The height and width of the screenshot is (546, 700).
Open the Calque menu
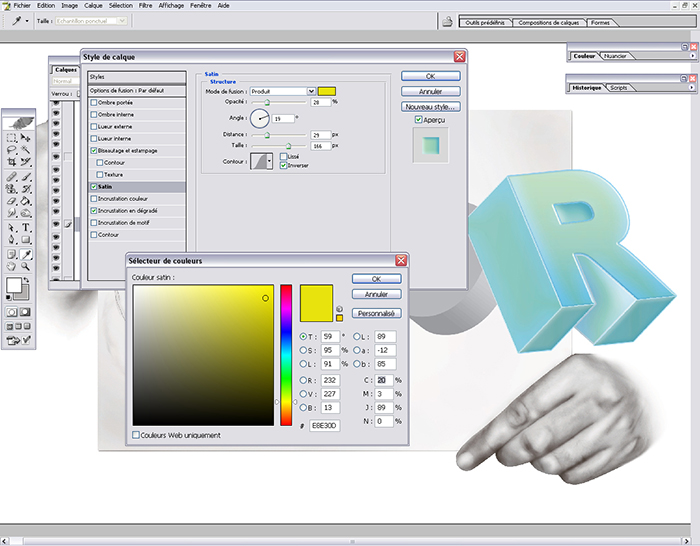tap(93, 5)
